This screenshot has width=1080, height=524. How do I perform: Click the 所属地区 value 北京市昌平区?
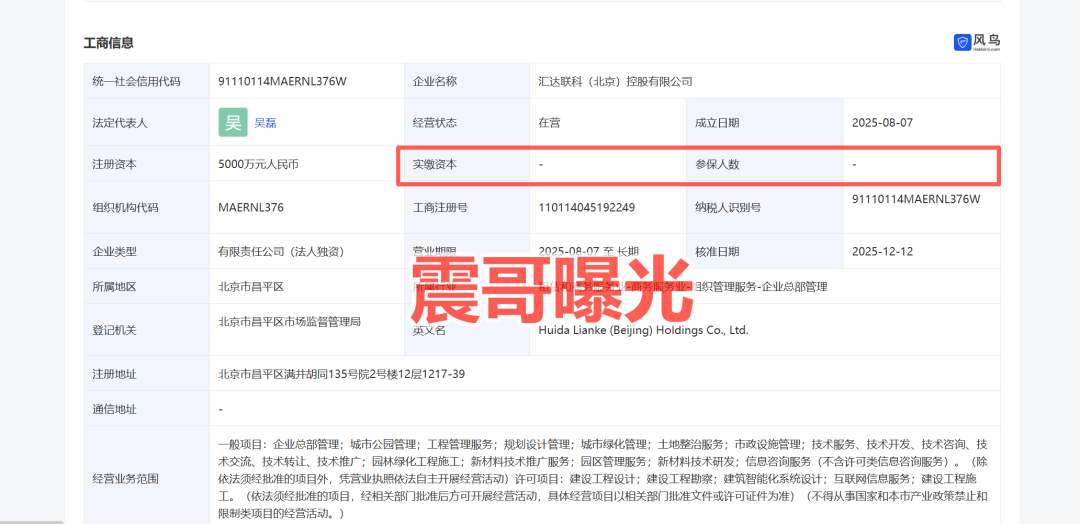[x=251, y=287]
